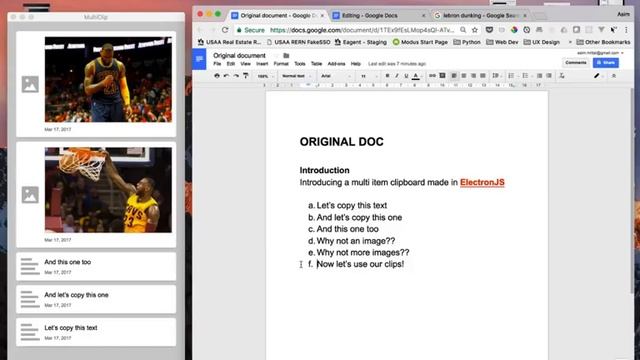Click the colorful color-picker extension icon

coord(514,30)
